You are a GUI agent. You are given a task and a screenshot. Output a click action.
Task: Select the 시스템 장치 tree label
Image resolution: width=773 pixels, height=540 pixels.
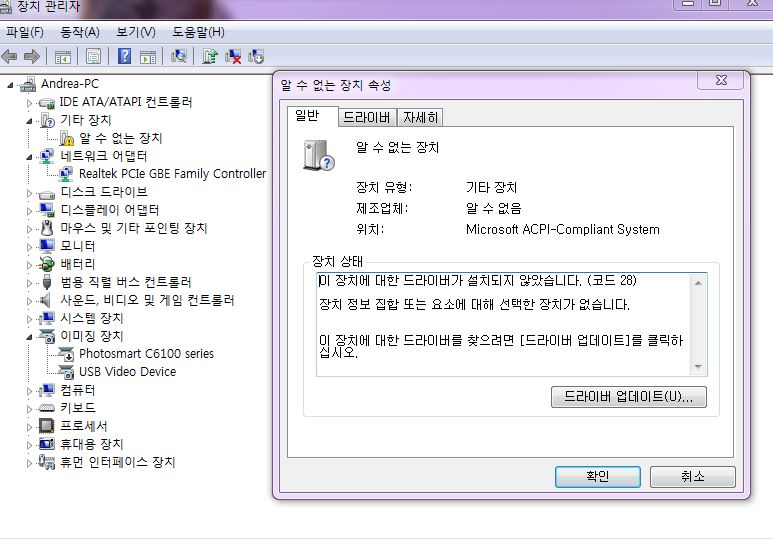(x=91, y=318)
